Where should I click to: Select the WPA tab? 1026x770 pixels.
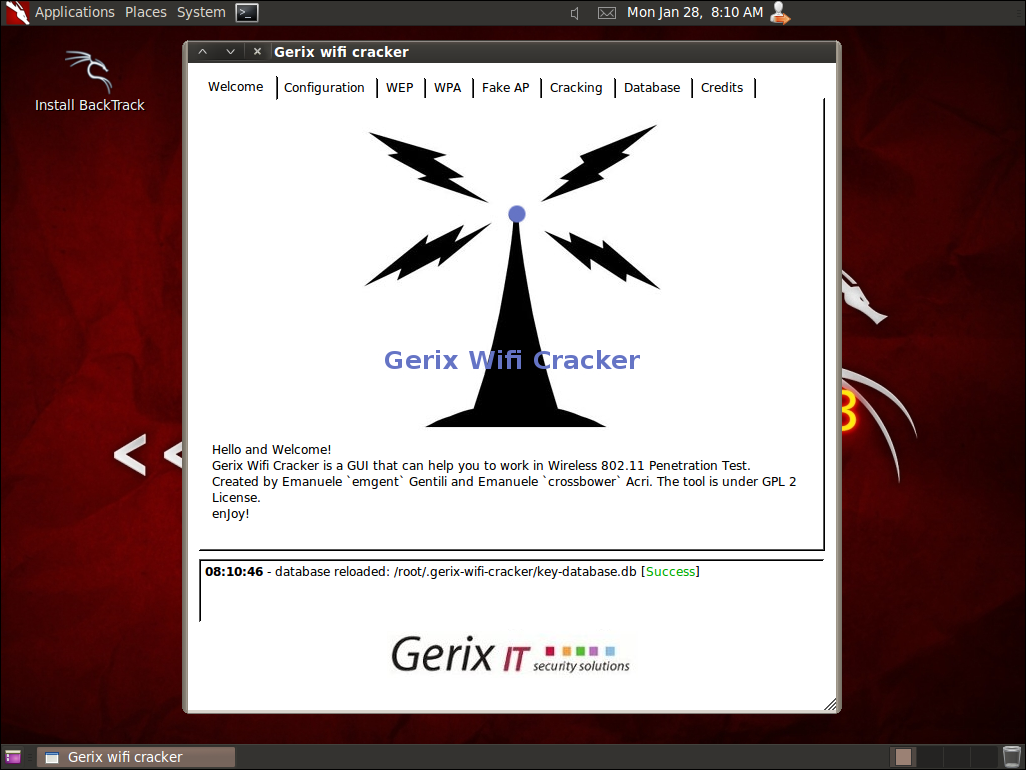[448, 88]
